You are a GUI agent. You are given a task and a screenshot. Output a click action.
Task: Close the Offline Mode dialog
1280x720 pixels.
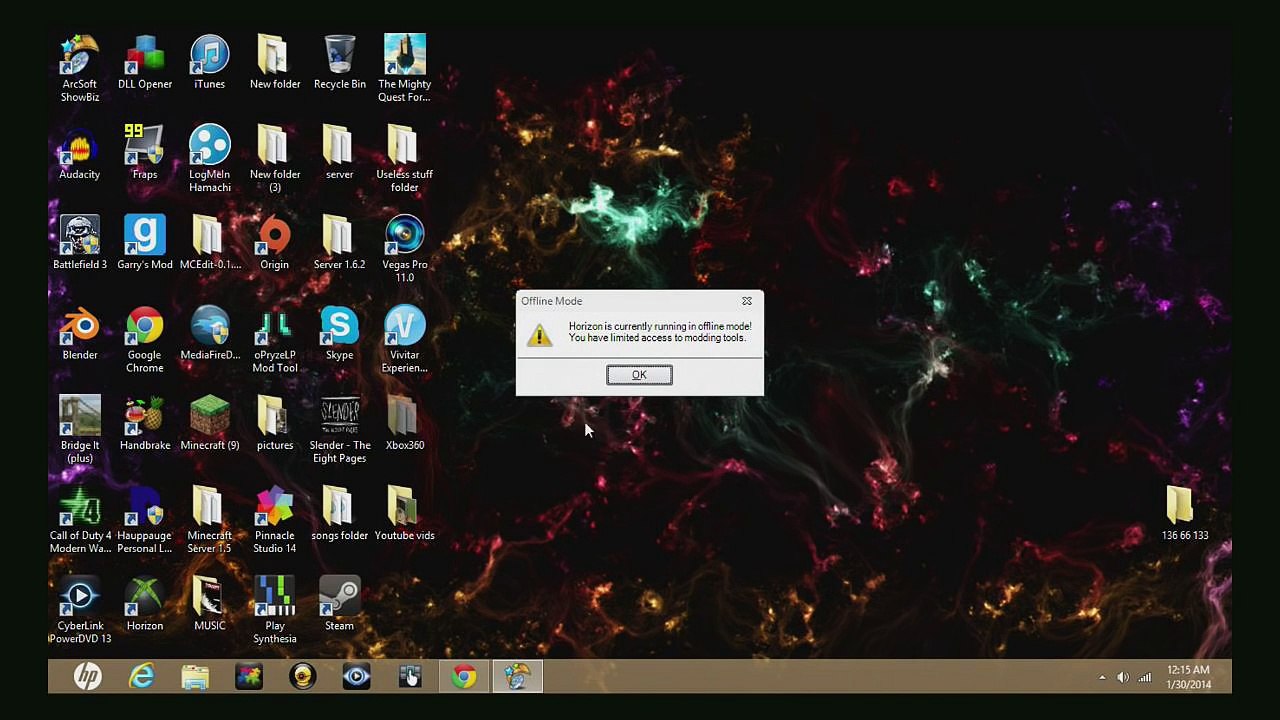(746, 301)
